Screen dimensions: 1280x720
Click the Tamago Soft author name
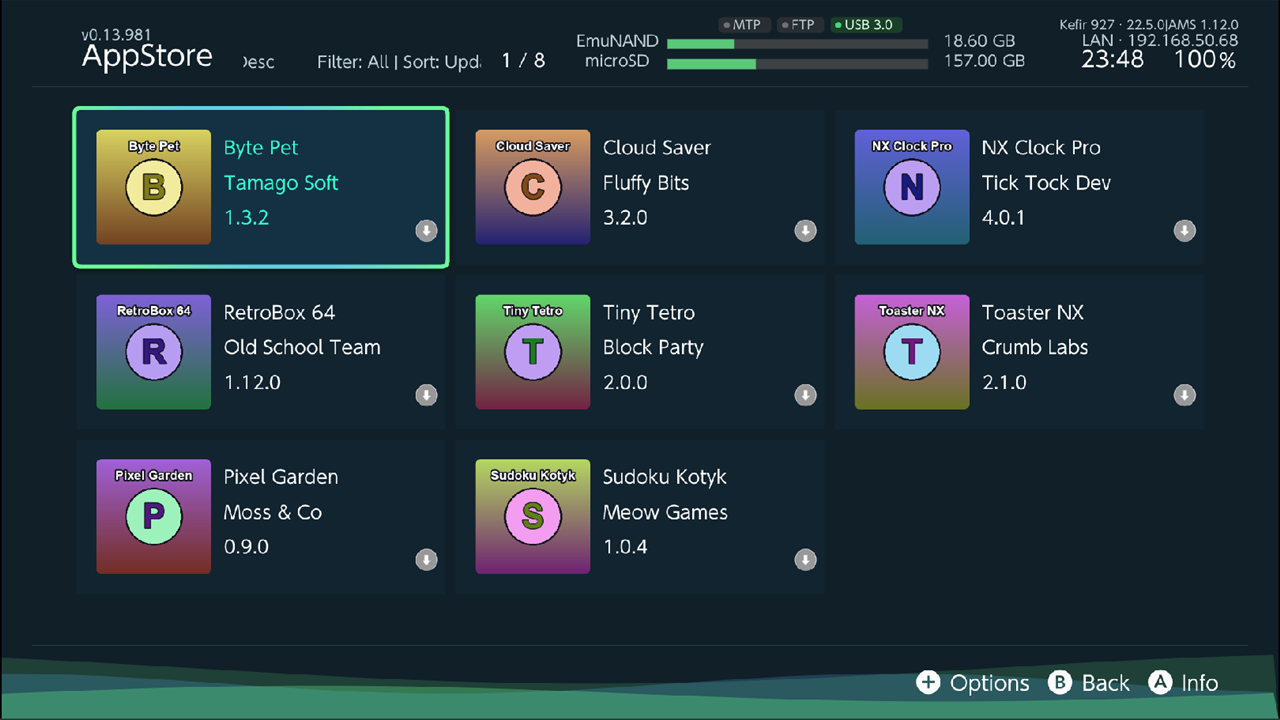(x=281, y=183)
